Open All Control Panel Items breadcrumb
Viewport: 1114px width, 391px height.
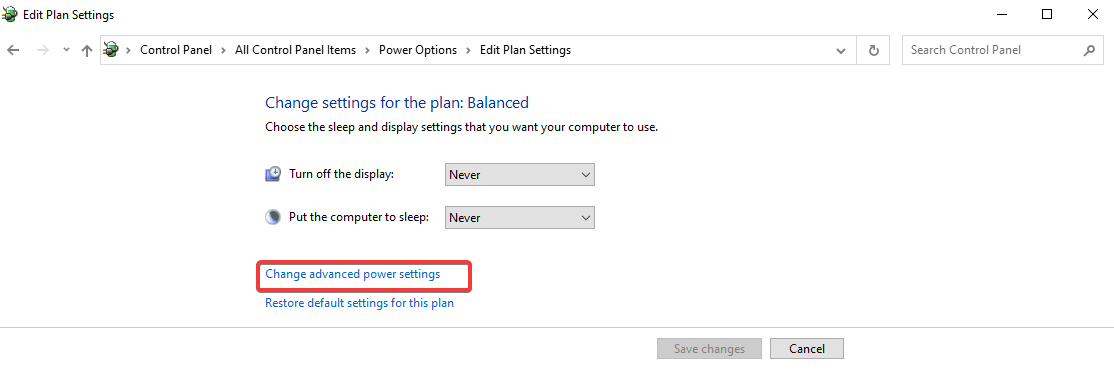click(296, 50)
